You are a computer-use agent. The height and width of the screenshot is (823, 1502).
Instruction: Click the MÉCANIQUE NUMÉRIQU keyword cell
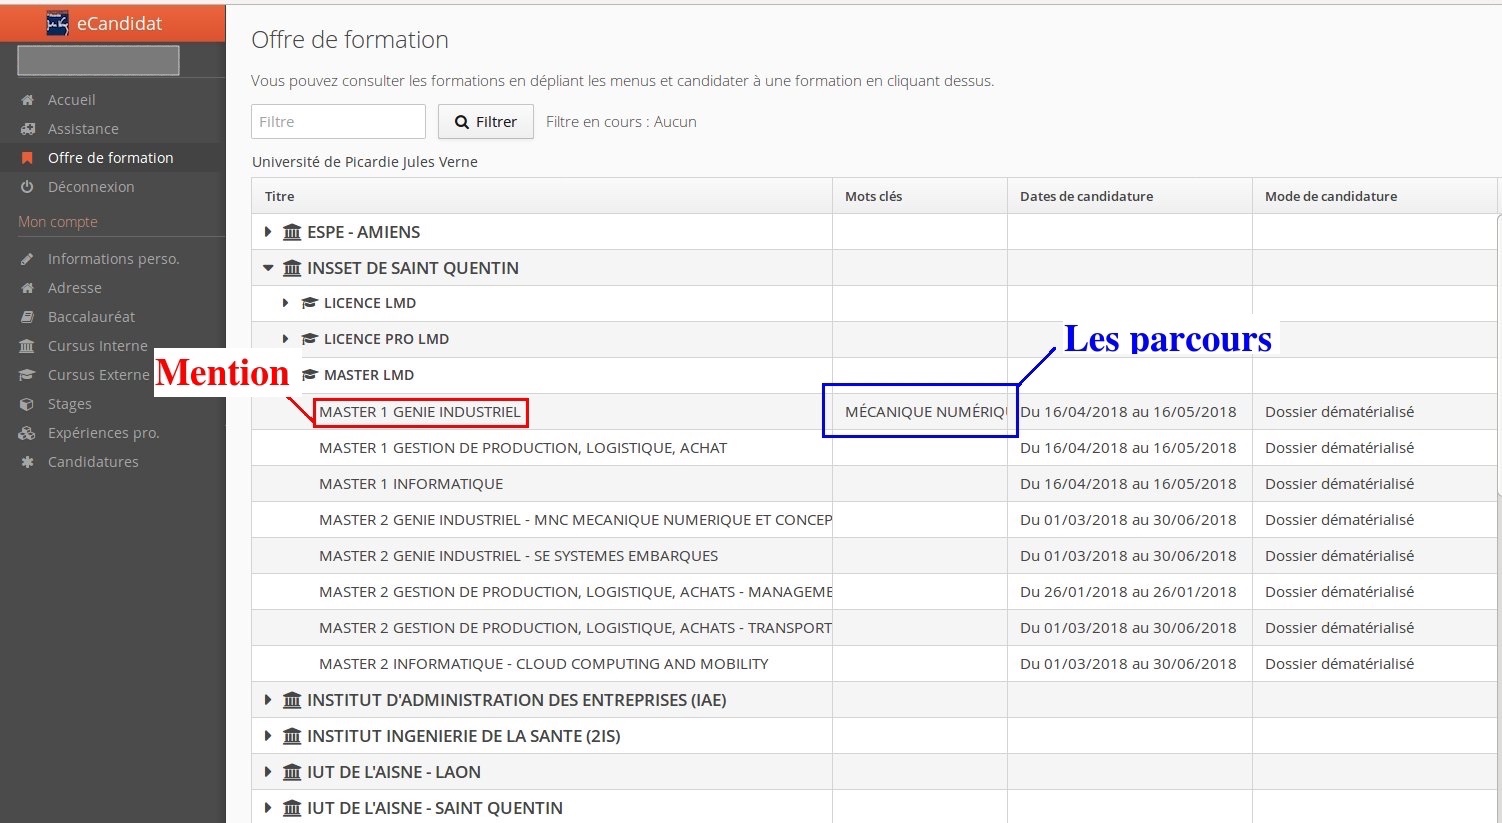[920, 412]
